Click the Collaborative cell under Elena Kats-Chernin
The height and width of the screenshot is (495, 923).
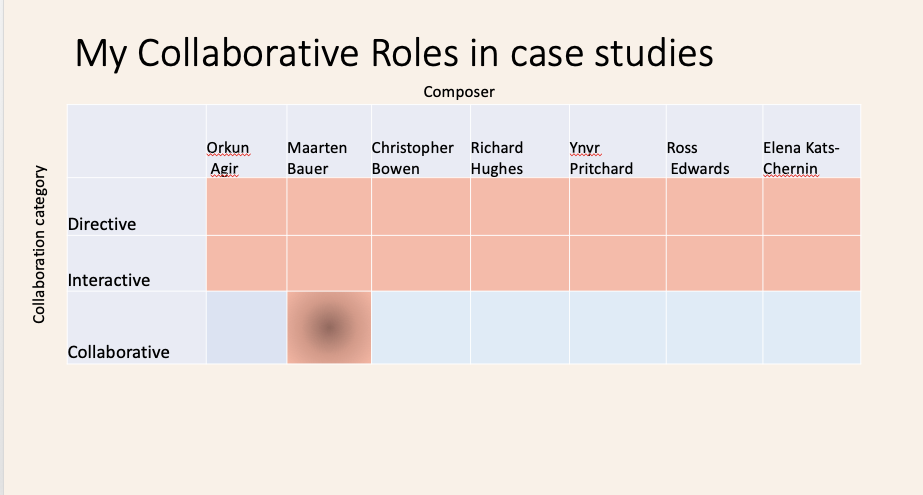(811, 327)
